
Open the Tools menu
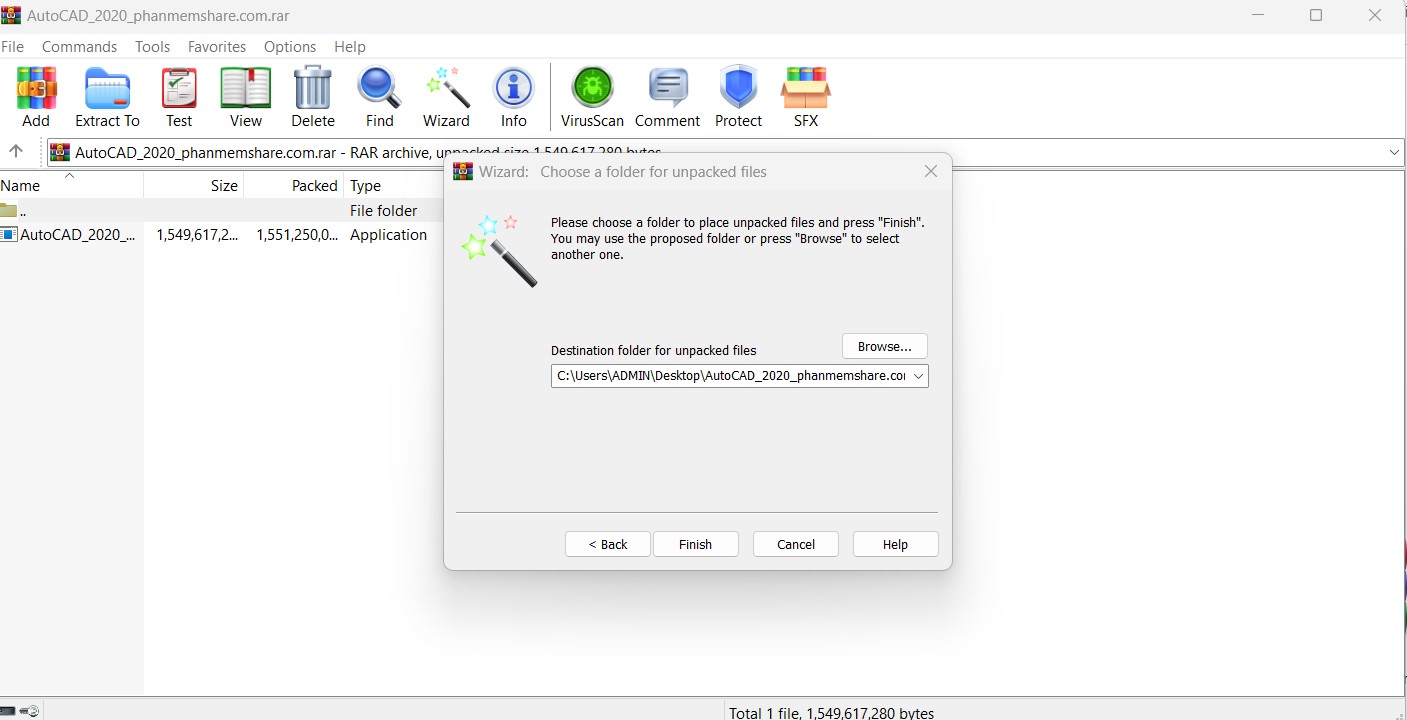[153, 47]
